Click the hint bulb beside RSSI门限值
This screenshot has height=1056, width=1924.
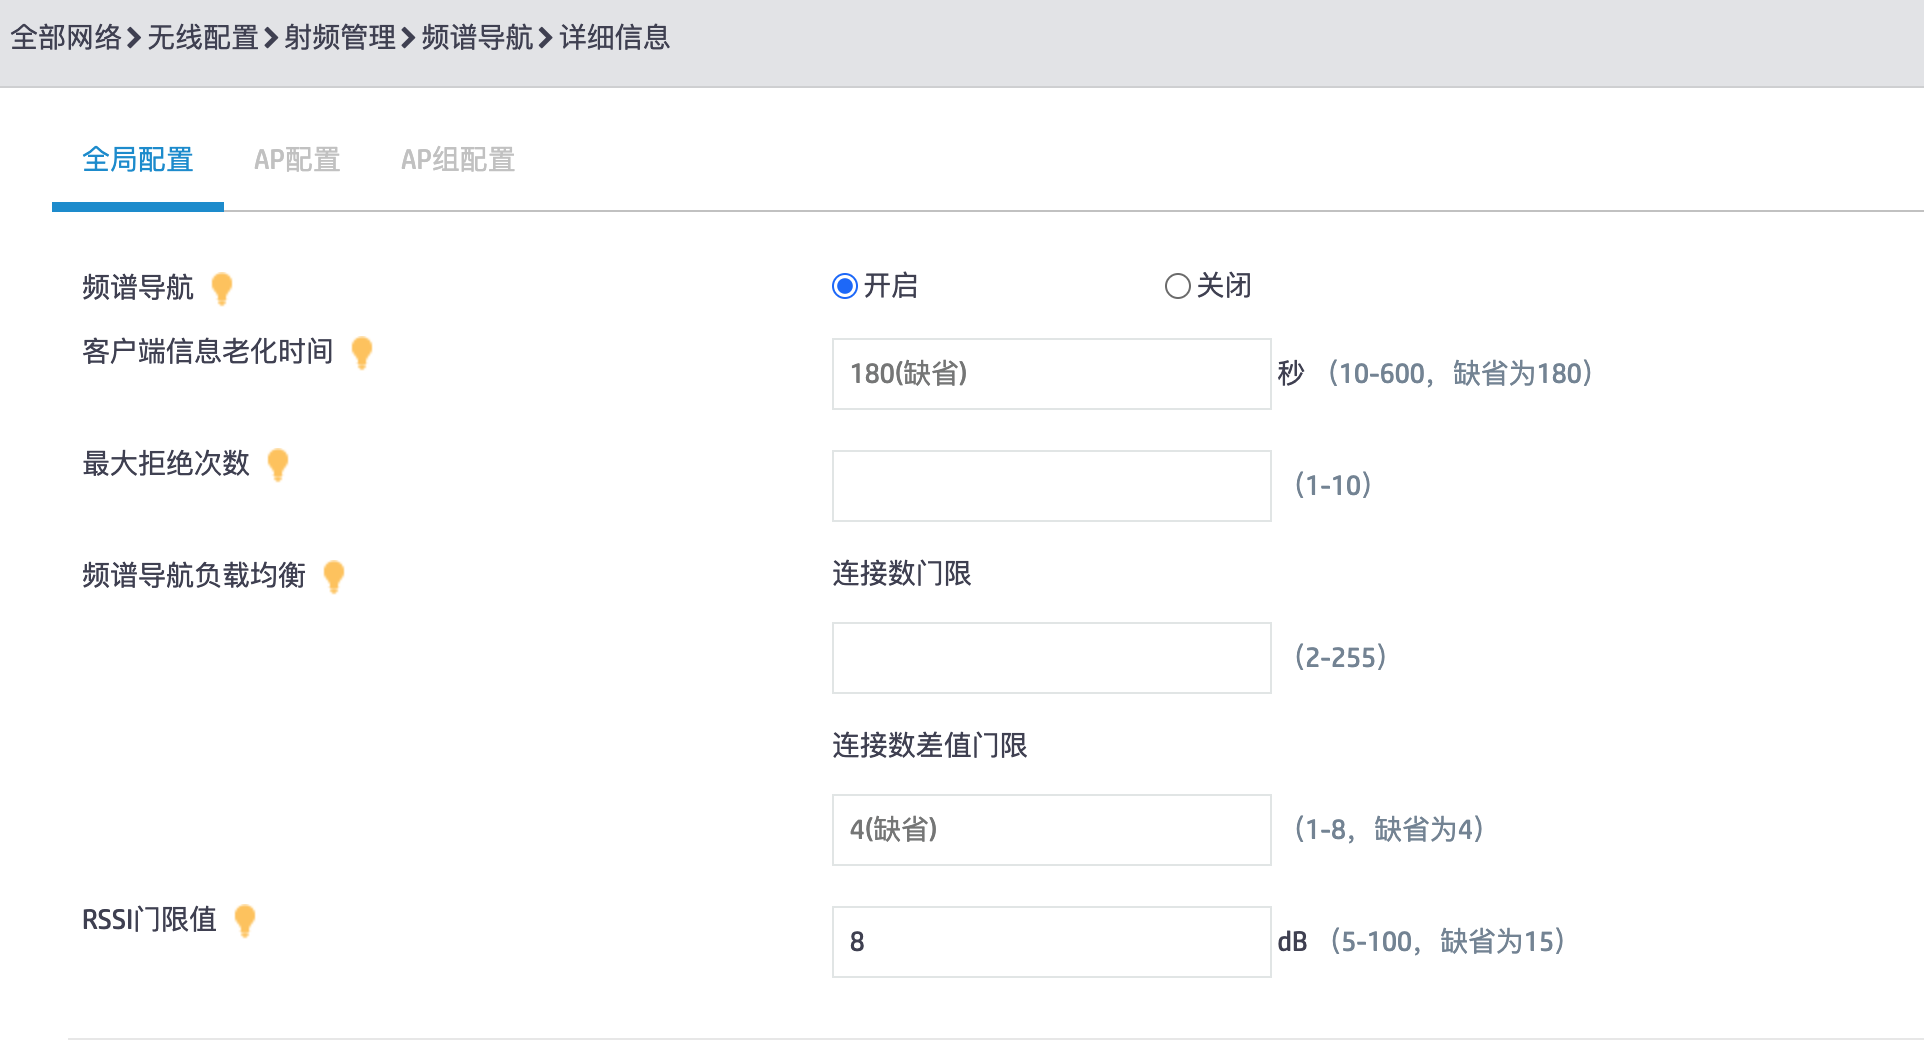[245, 920]
